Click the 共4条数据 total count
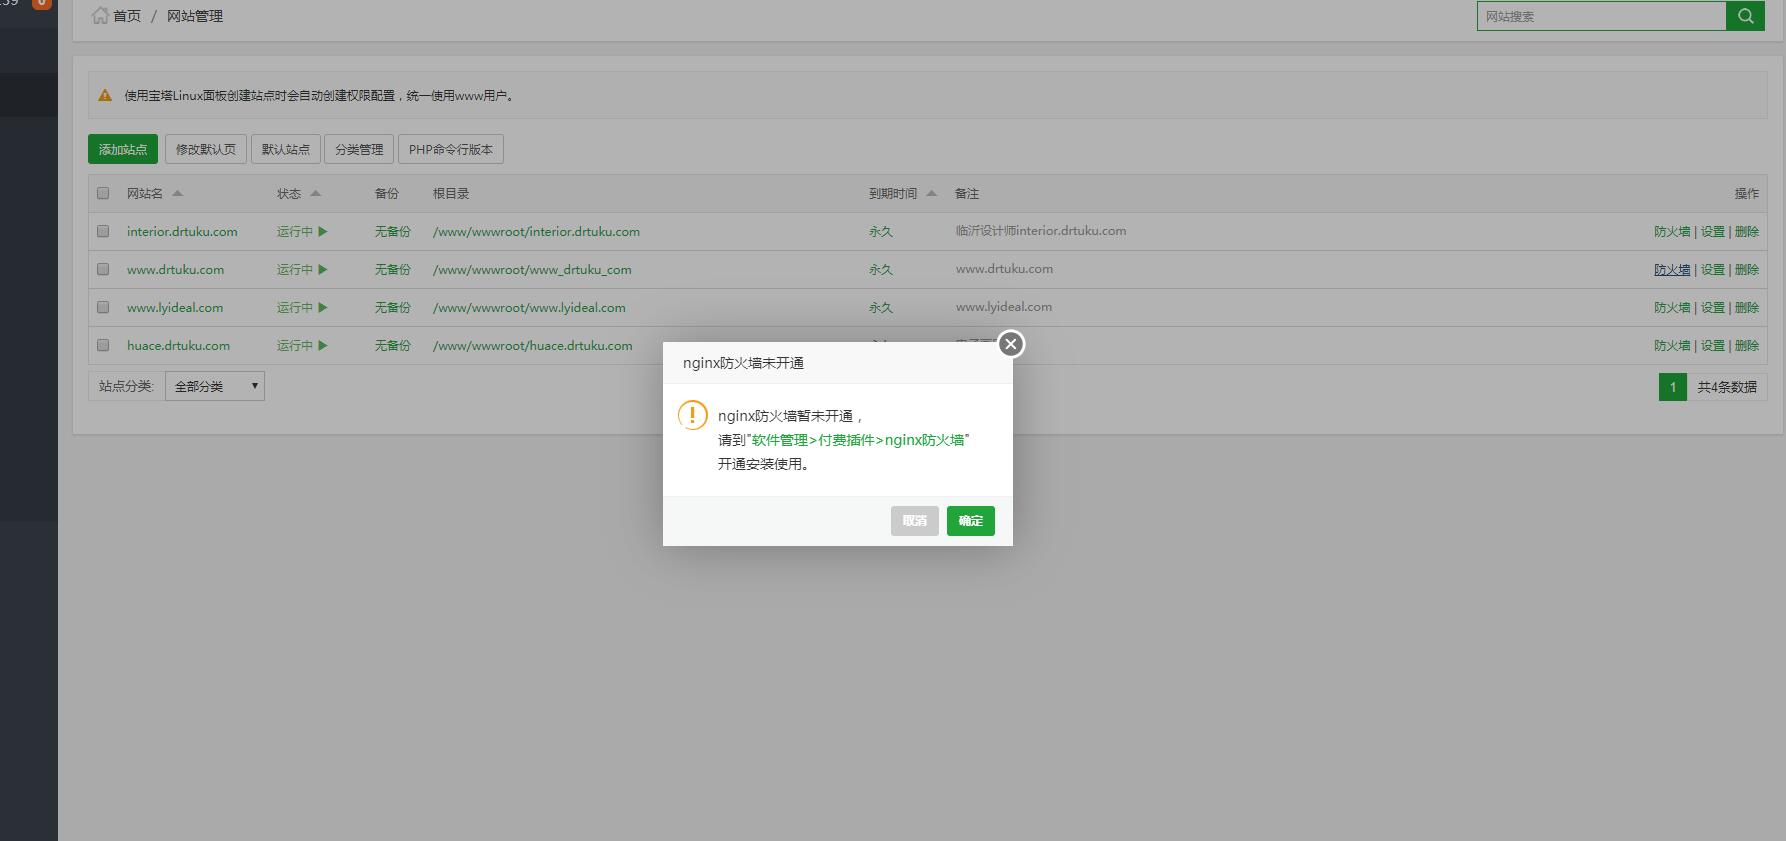 (x=1727, y=387)
